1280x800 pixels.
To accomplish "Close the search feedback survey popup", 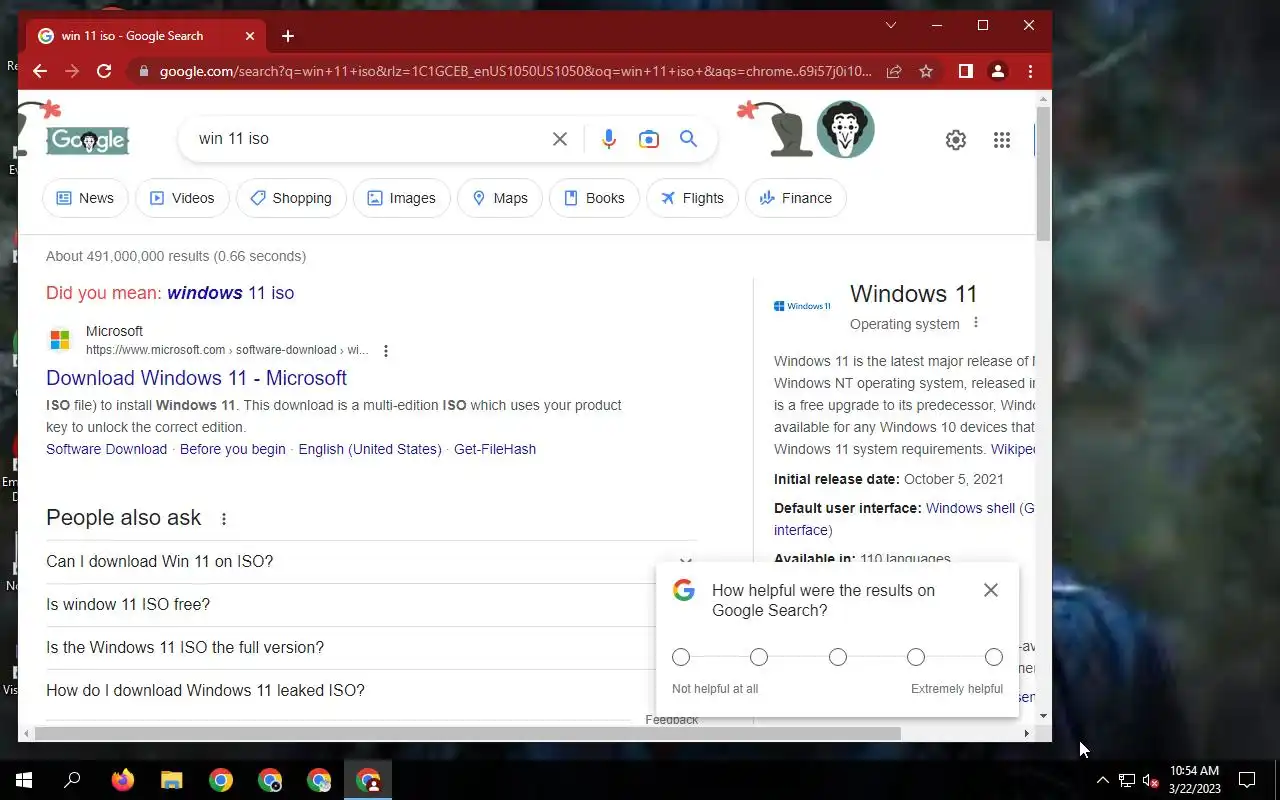I will 991,590.
